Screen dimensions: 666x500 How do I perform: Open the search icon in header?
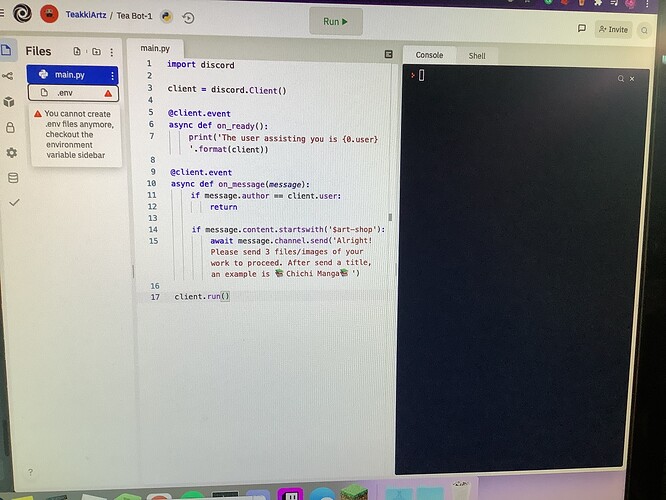[x=644, y=31]
